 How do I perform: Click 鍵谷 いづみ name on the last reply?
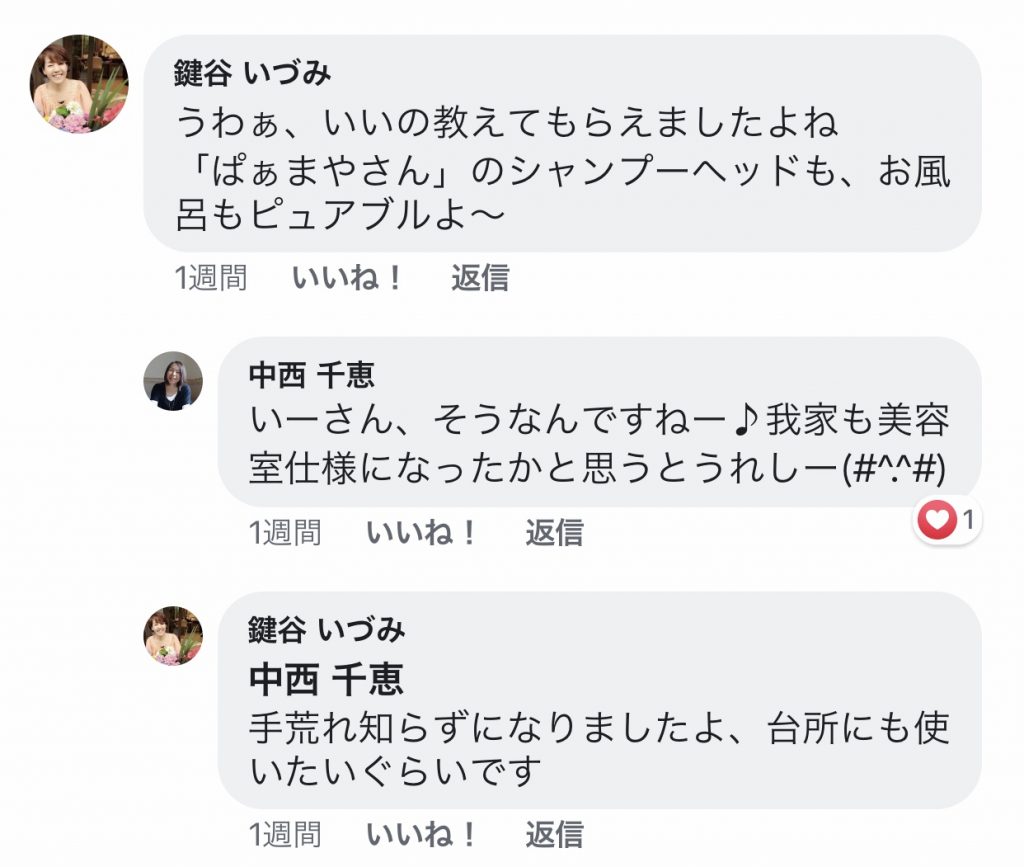point(327,630)
